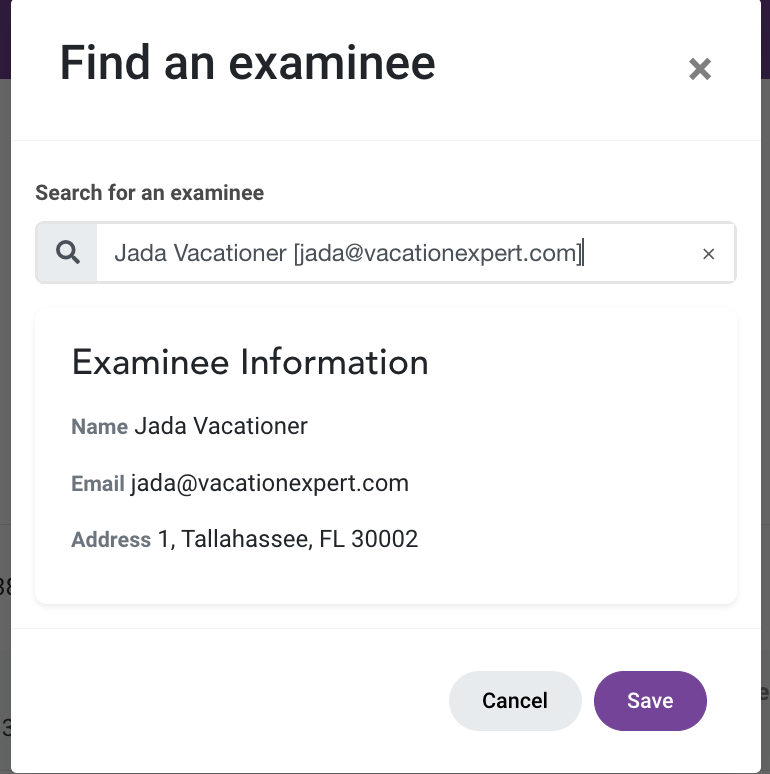Click the Address field label

111,540
